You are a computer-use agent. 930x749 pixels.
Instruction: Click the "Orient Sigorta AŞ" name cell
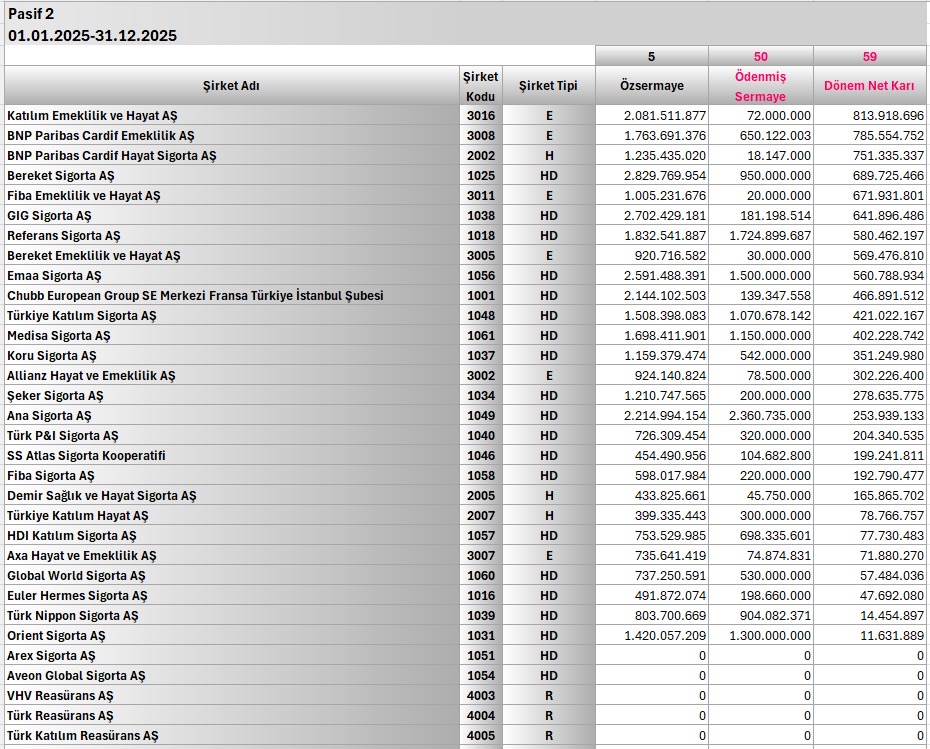click(56, 636)
